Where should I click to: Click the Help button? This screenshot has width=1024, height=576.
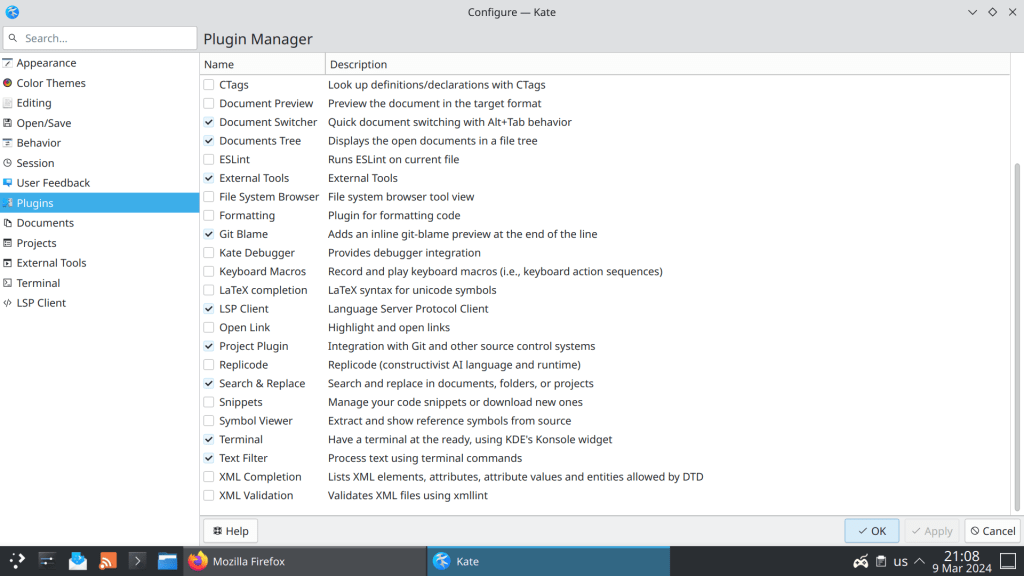(x=230, y=531)
